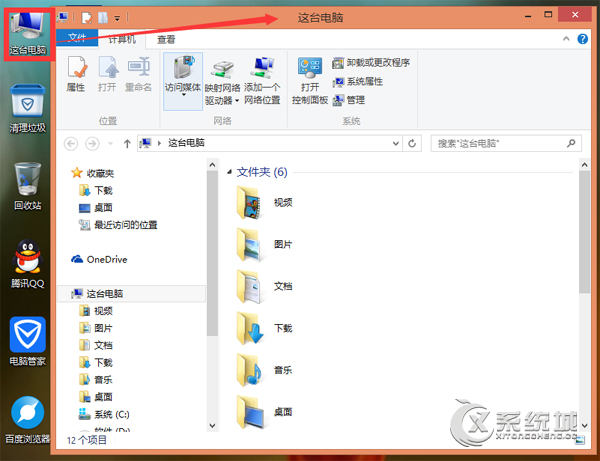The width and height of the screenshot is (600, 461).
Task: Click 这台电脑 in the address bar
Action: tap(186, 143)
